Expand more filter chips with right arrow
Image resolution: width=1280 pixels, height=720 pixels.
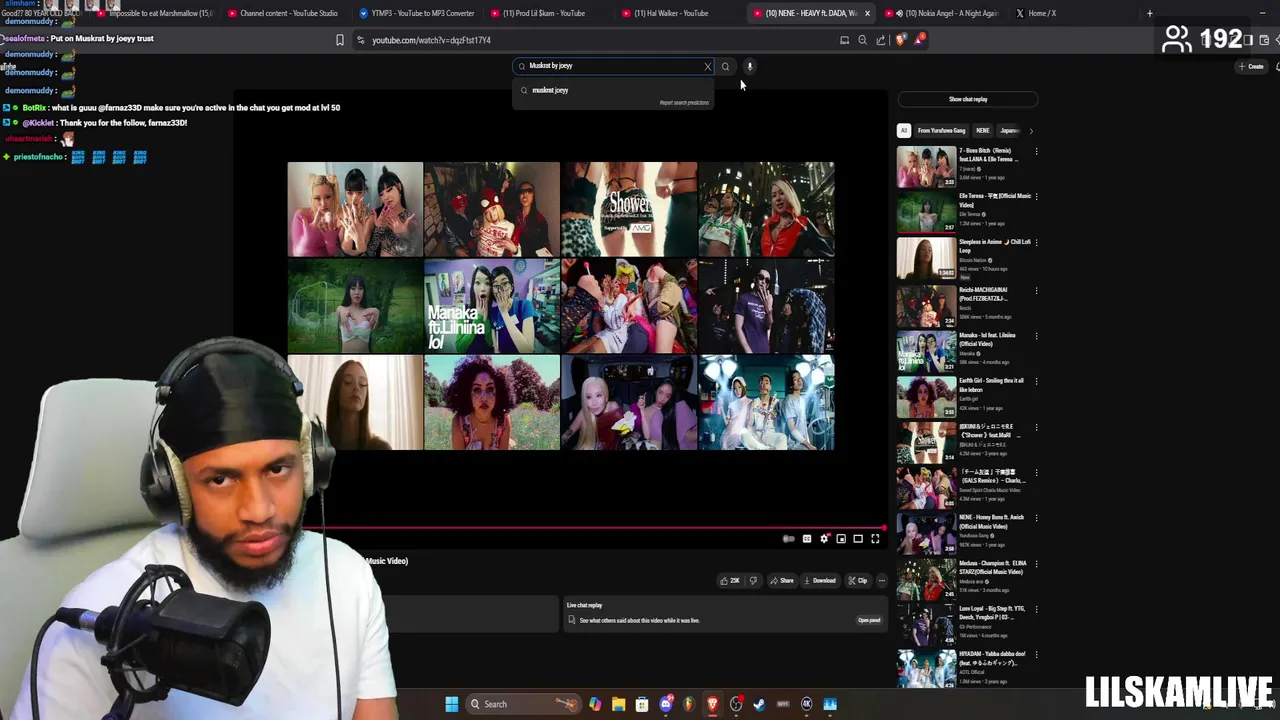tap(1031, 130)
